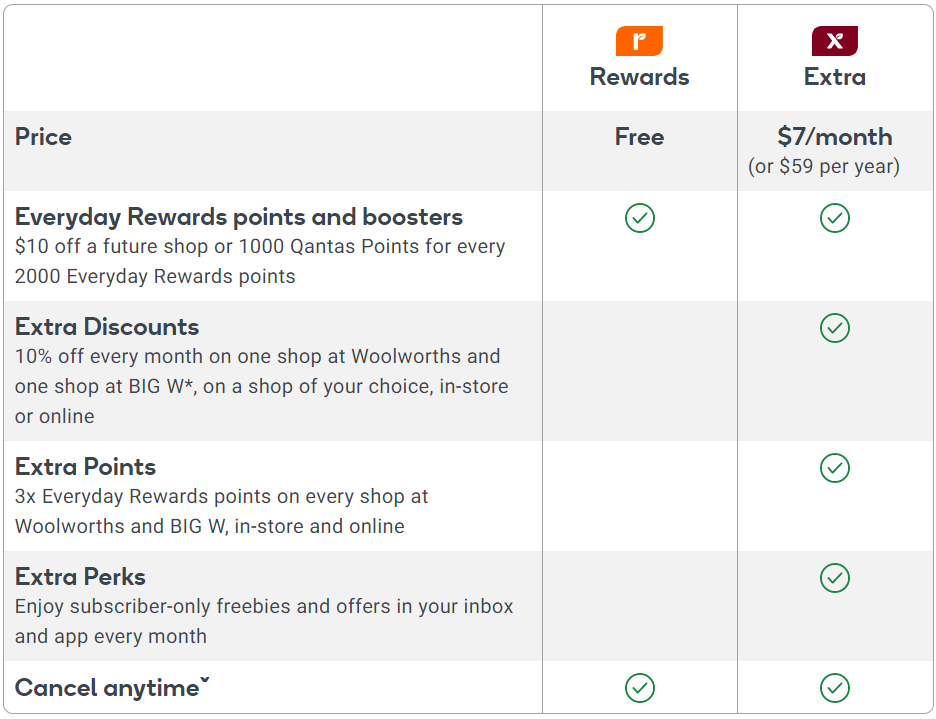Click the Cancel anytime footnote marker
This screenshot has width=936, height=719.
205,680
